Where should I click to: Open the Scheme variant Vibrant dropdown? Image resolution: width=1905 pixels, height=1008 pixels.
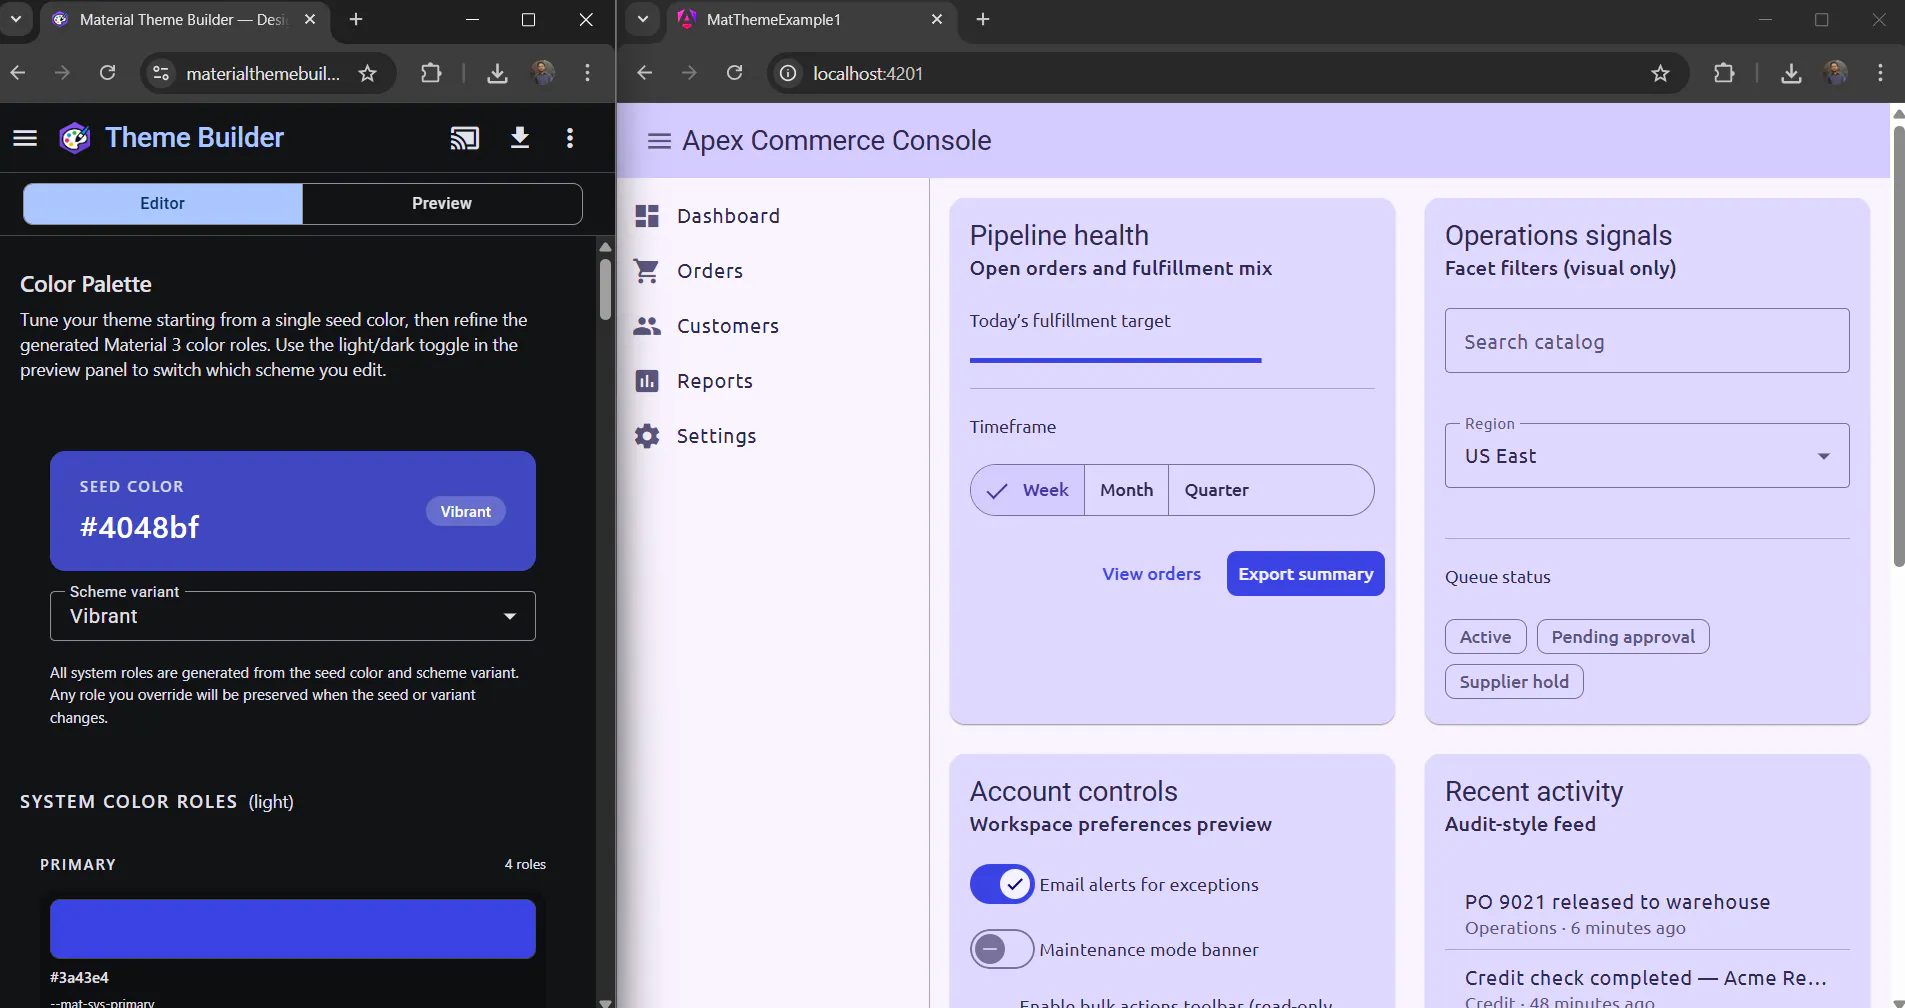pos(293,616)
